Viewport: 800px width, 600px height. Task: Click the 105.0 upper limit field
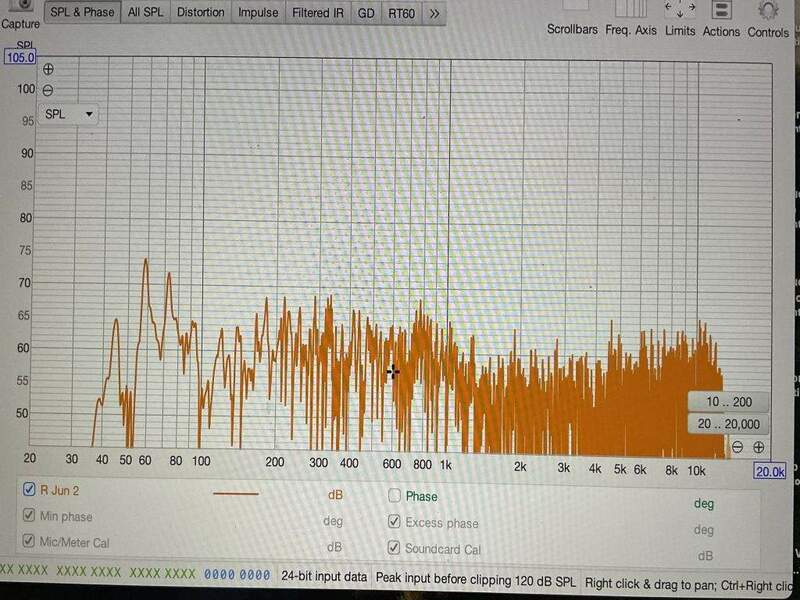tap(20, 57)
